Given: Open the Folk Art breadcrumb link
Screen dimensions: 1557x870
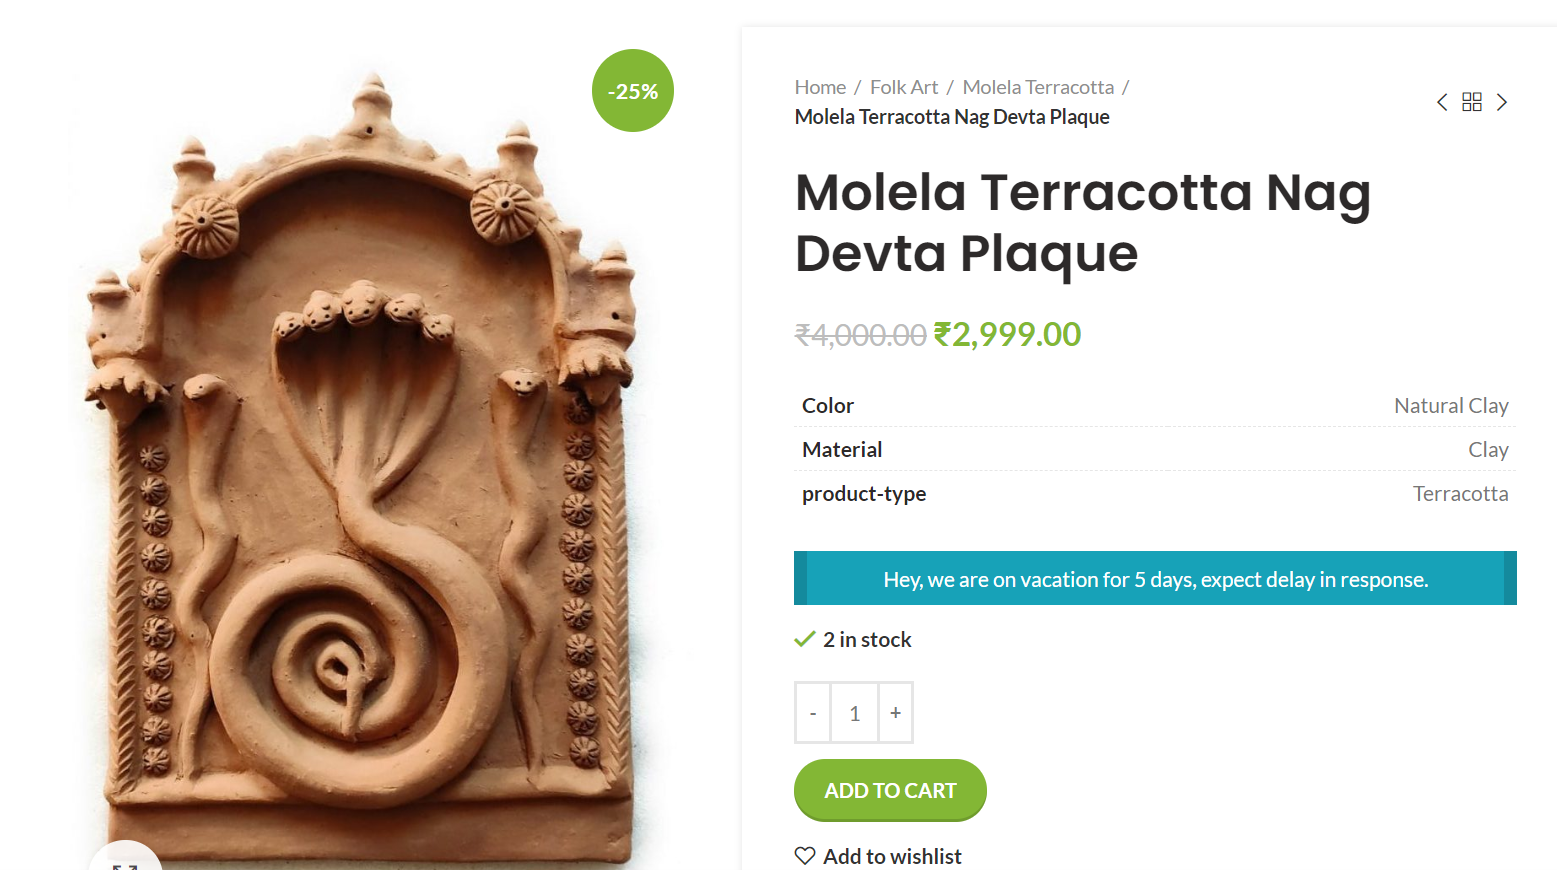Looking at the screenshot, I should pos(904,87).
